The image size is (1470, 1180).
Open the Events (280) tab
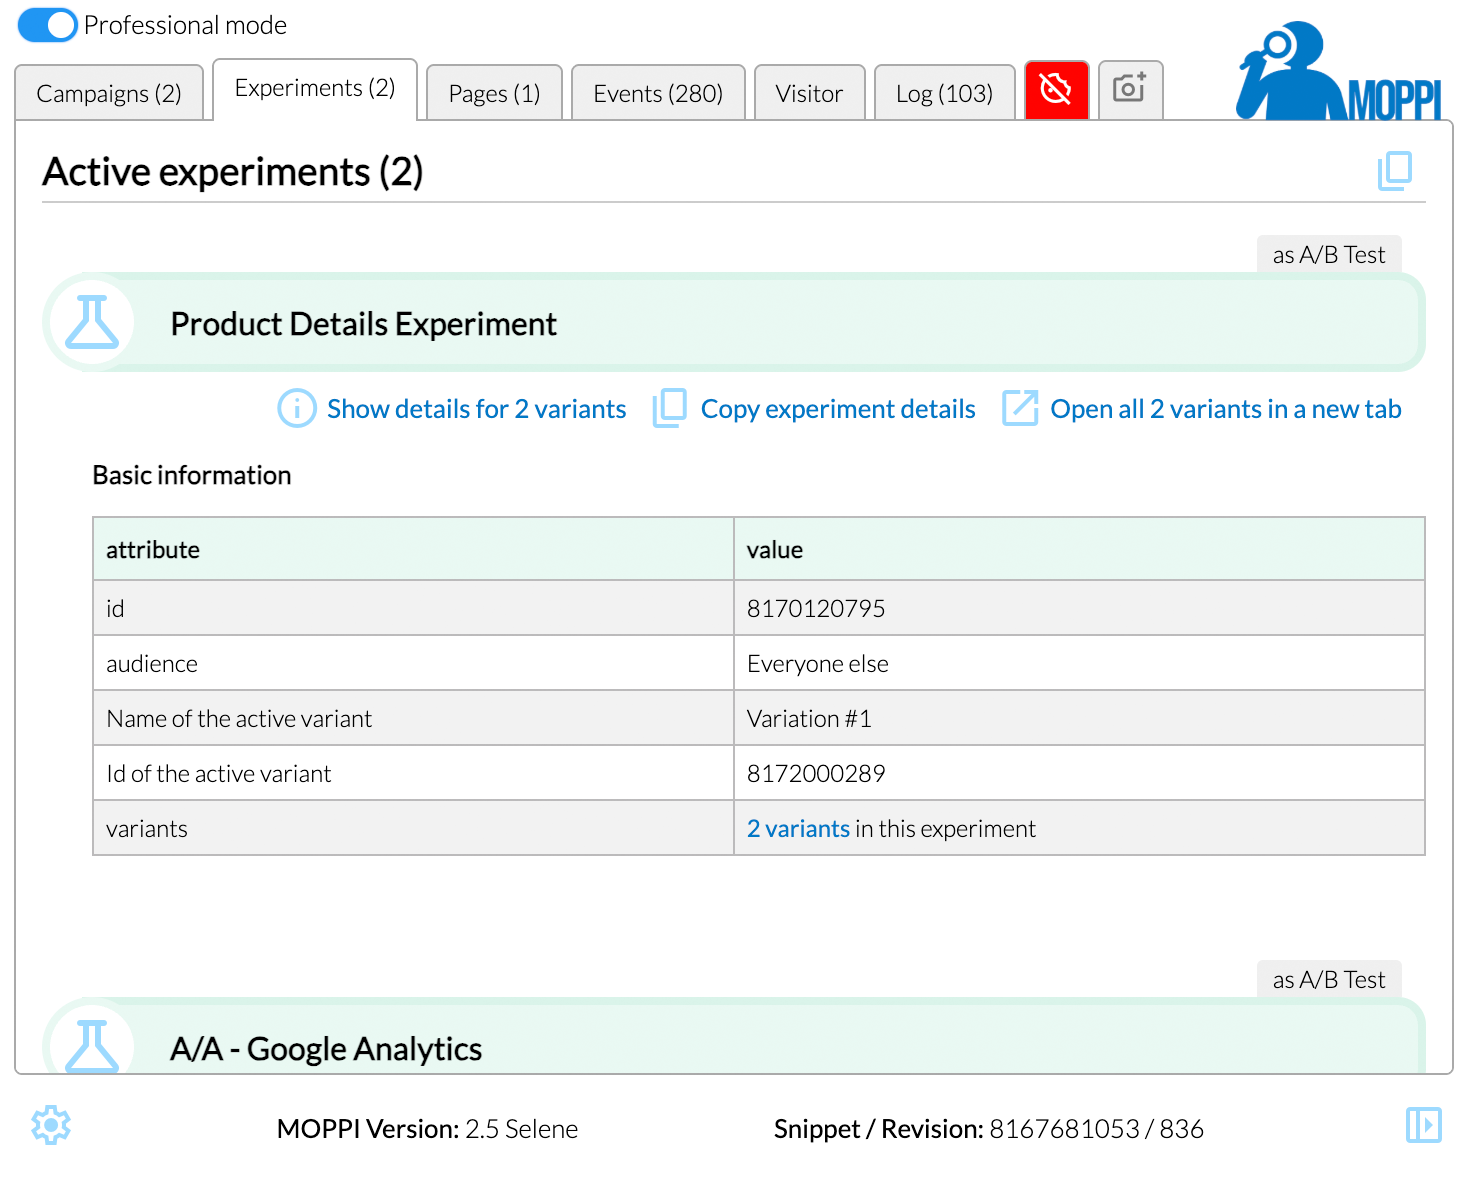click(657, 94)
